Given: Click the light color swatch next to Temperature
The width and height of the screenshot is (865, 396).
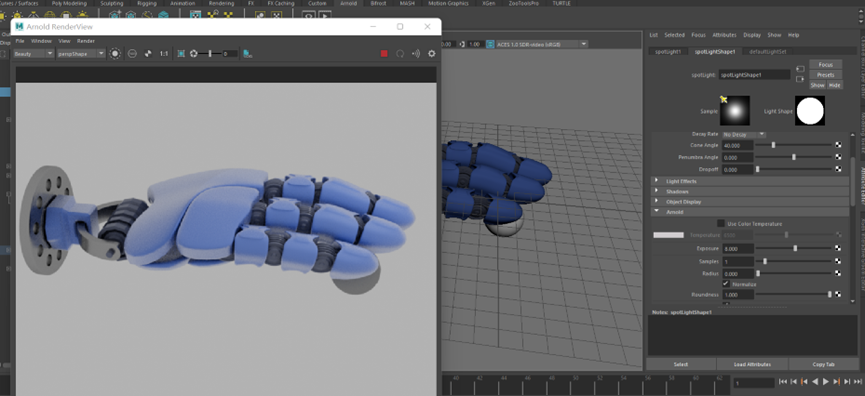Looking at the screenshot, I should point(668,235).
